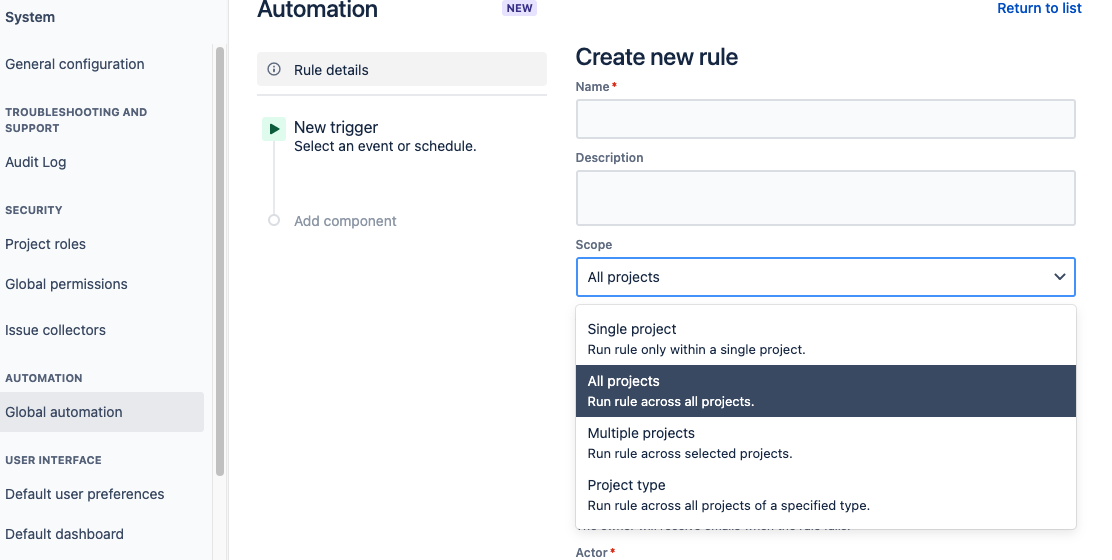Viewport: 1112px width, 560px height.
Task: Expand the Scope dropdown chevron
Action: (1059, 277)
